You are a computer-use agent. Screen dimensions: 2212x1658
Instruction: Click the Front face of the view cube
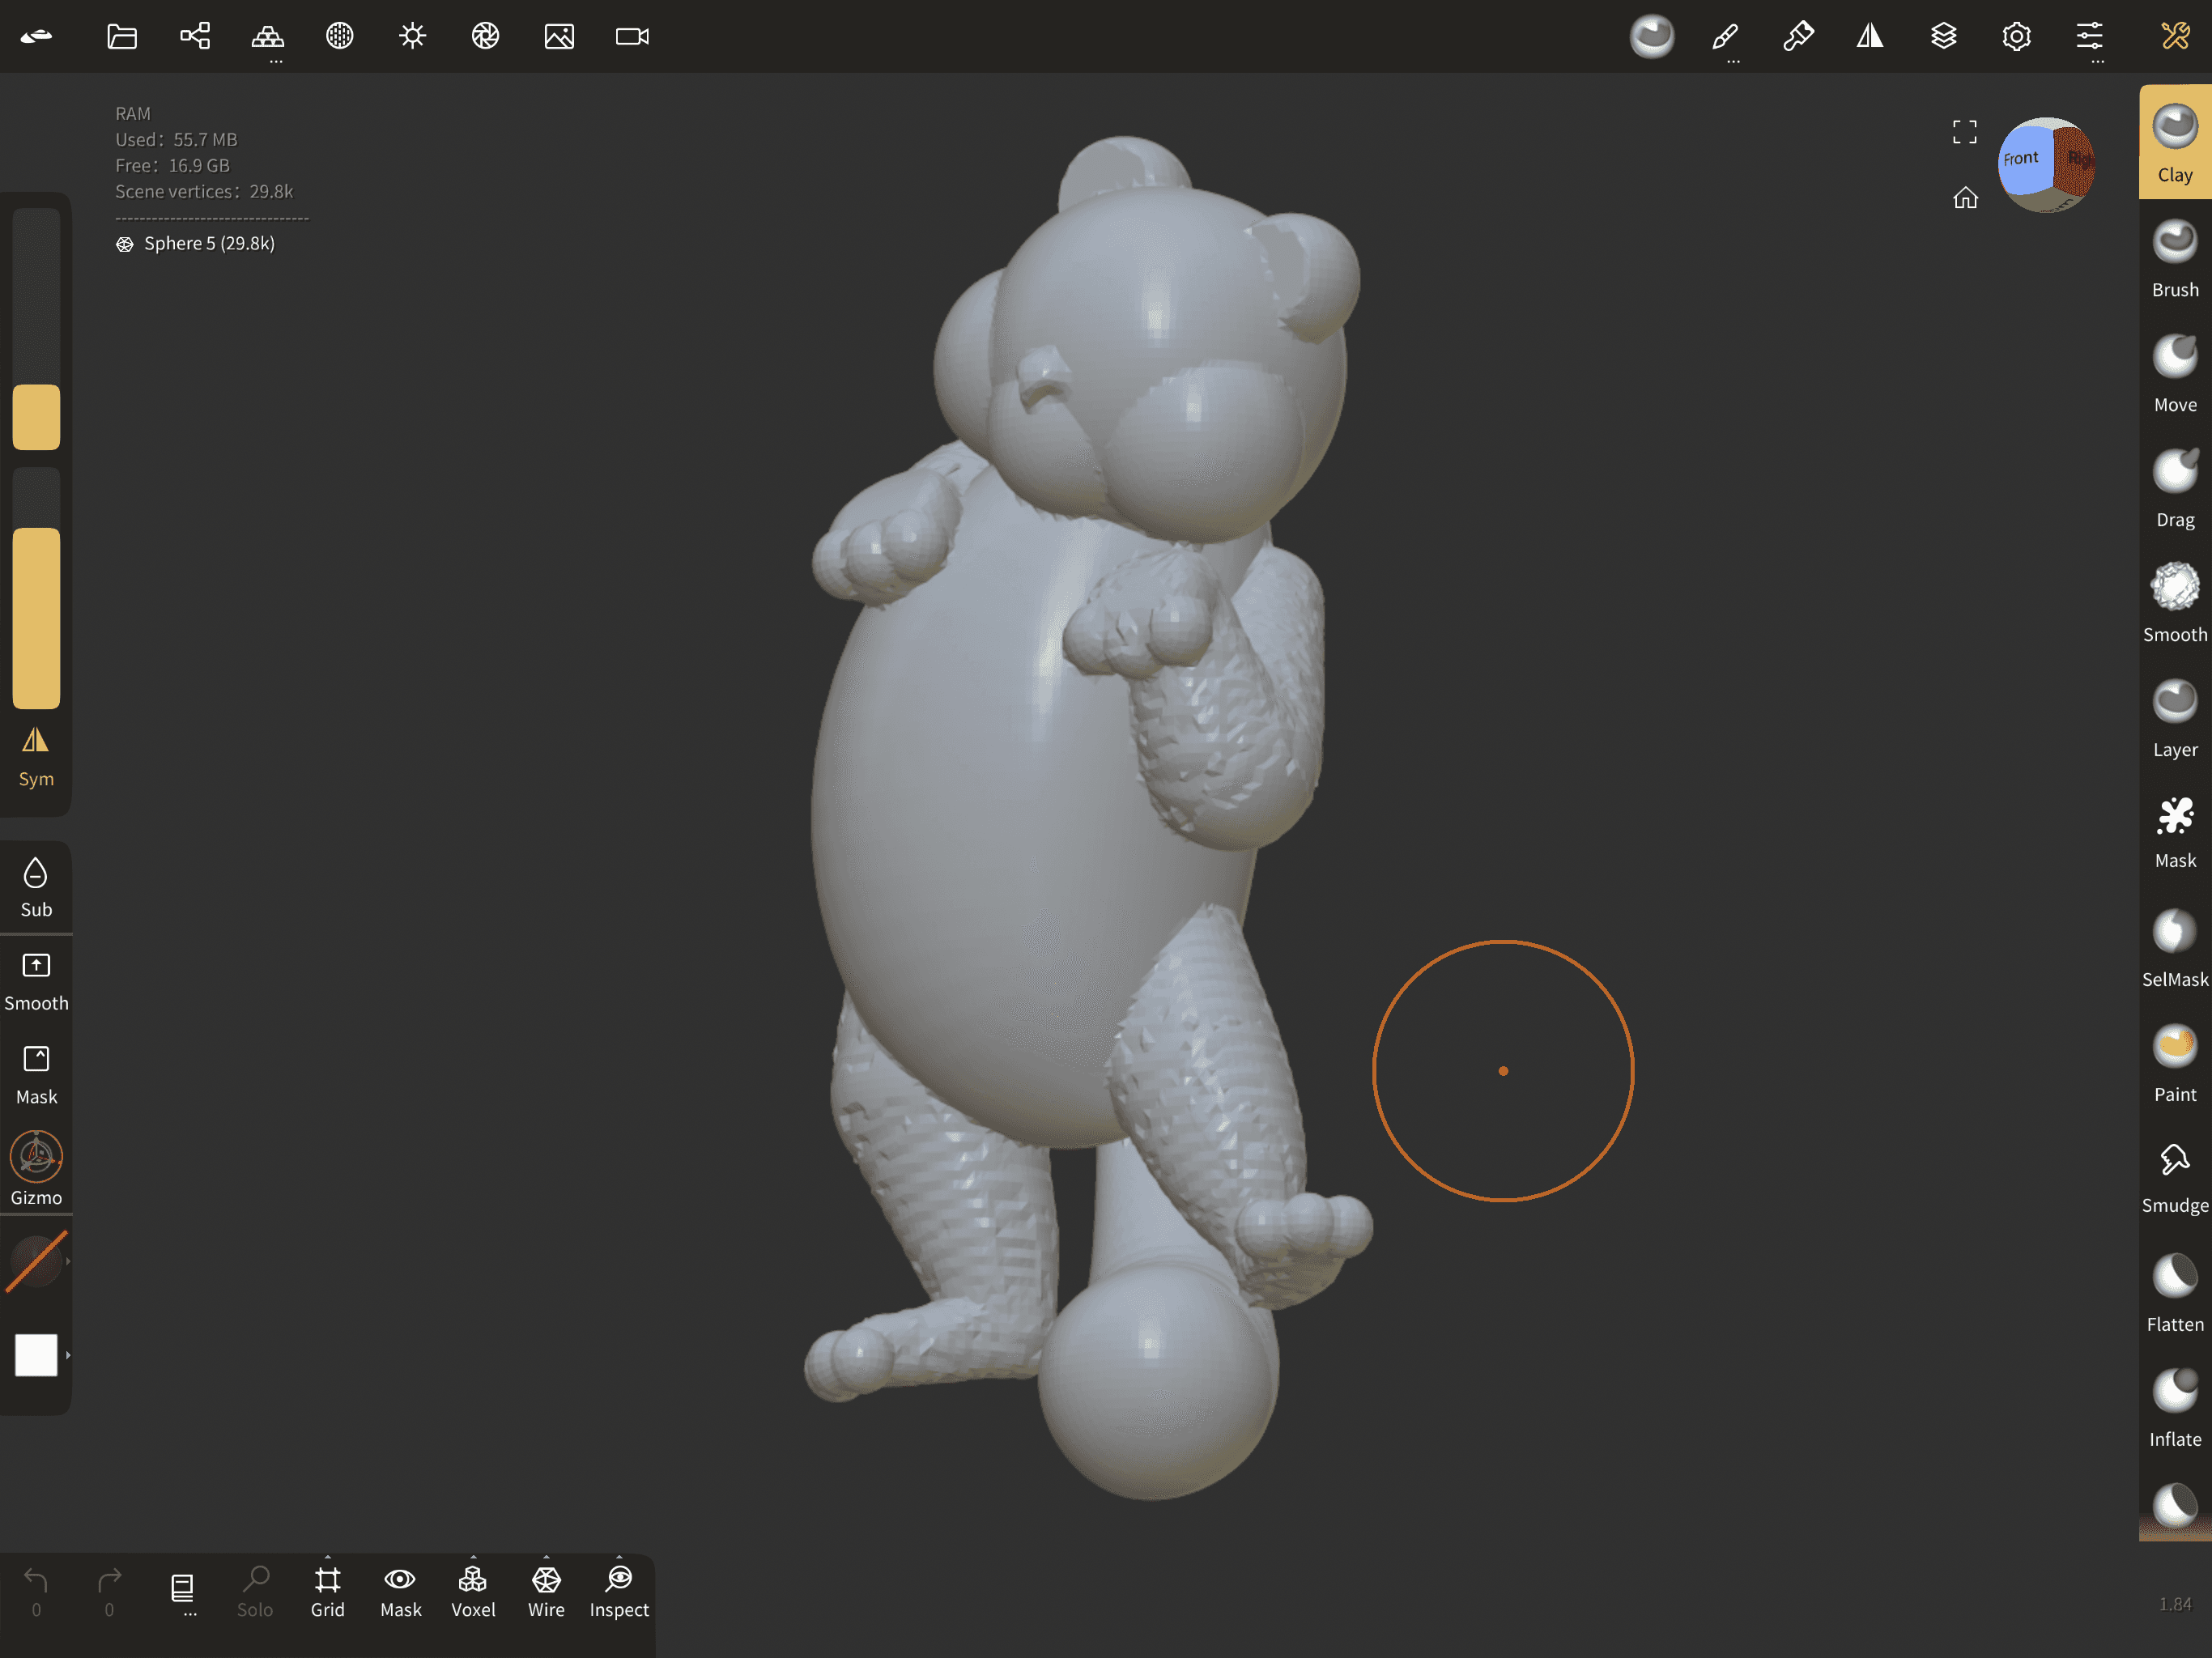2022,160
